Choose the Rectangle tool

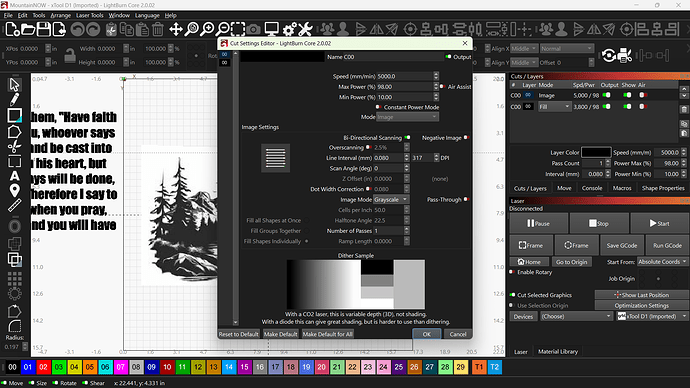click(x=15, y=115)
